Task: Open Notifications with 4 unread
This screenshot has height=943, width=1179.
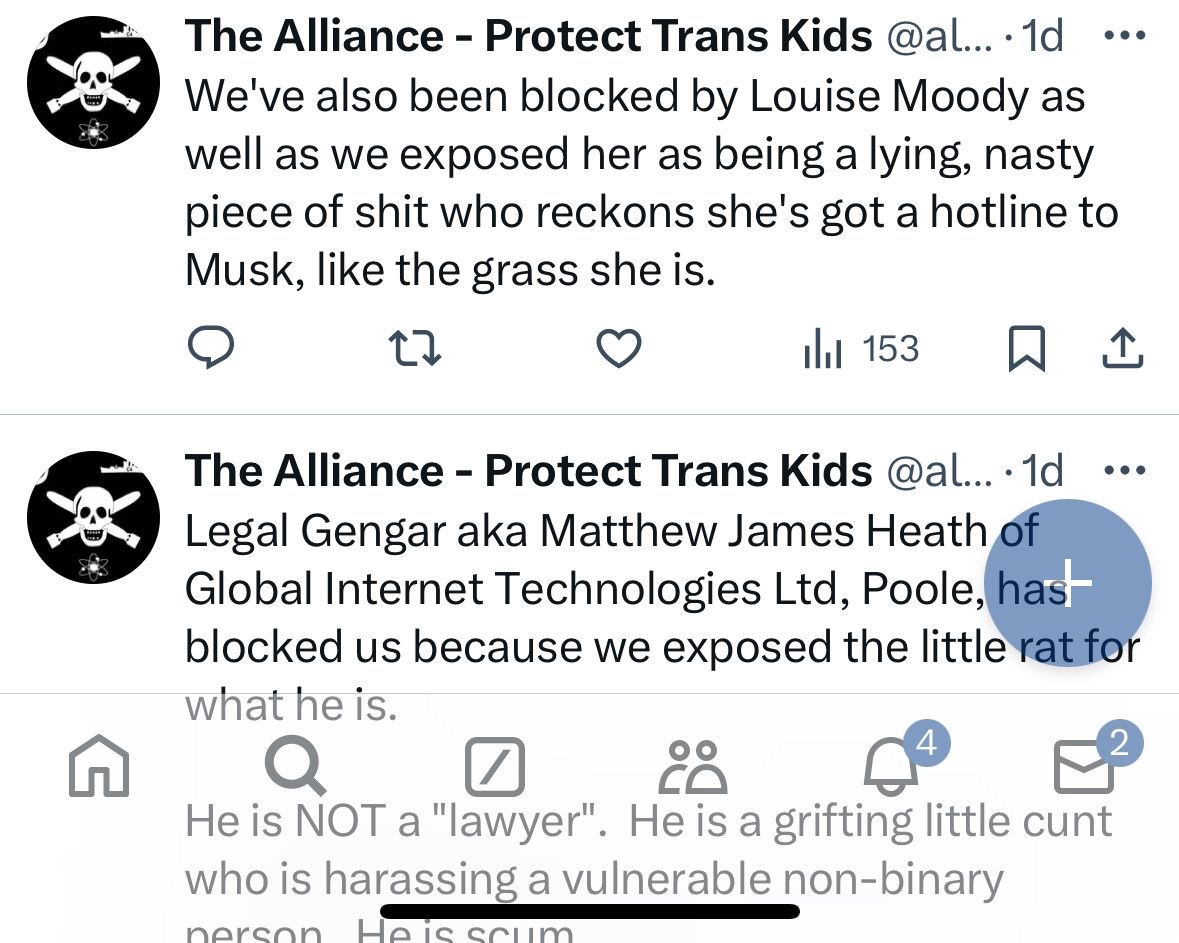Action: click(890, 767)
